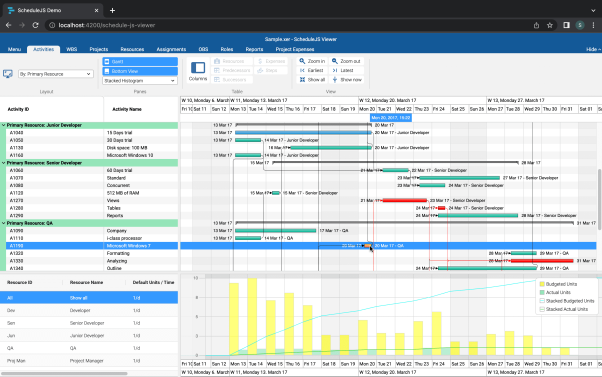Select activity A1090 Company row
602x377 pixels.
point(92,230)
